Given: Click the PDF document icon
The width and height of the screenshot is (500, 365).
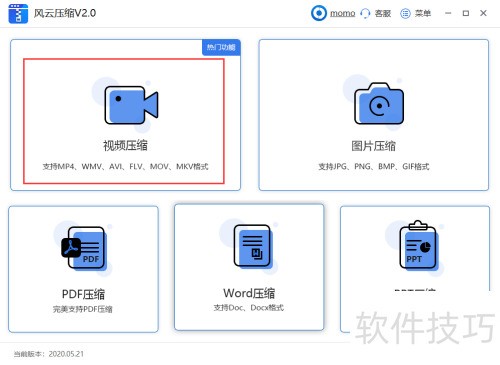Looking at the screenshot, I should 83,248.
